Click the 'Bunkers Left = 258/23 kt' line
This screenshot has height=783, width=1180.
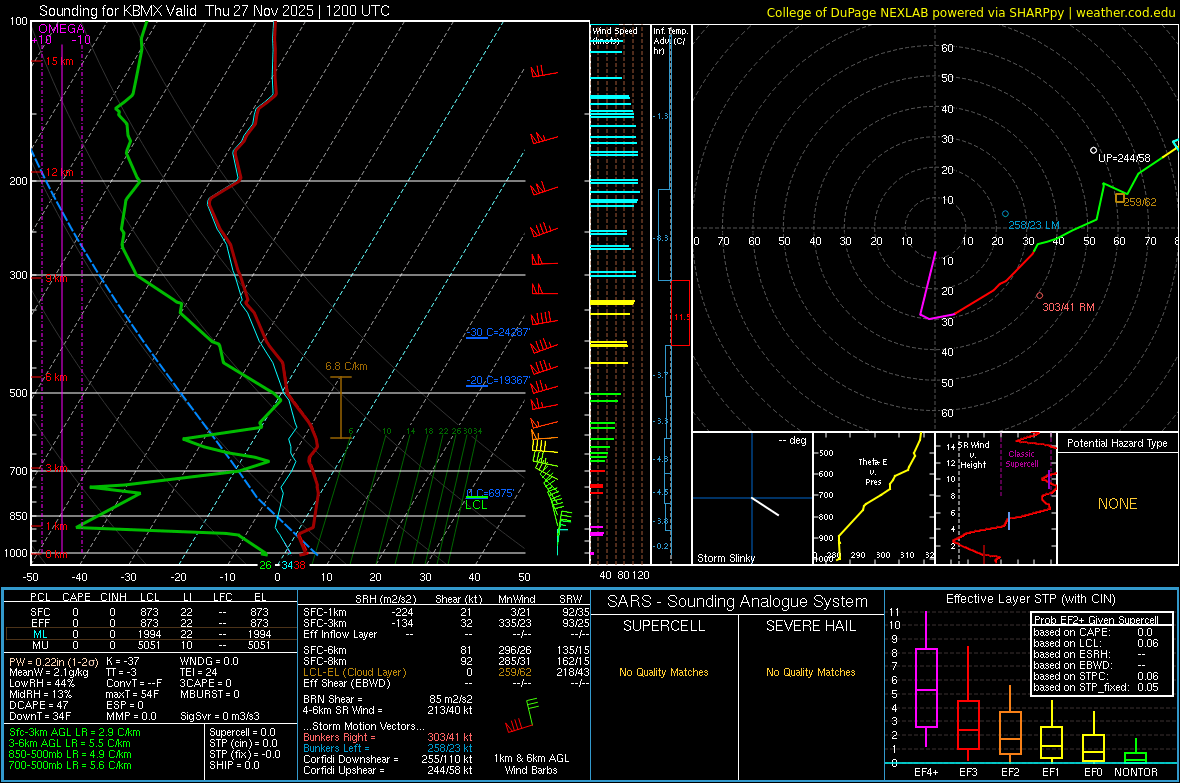pos(388,748)
